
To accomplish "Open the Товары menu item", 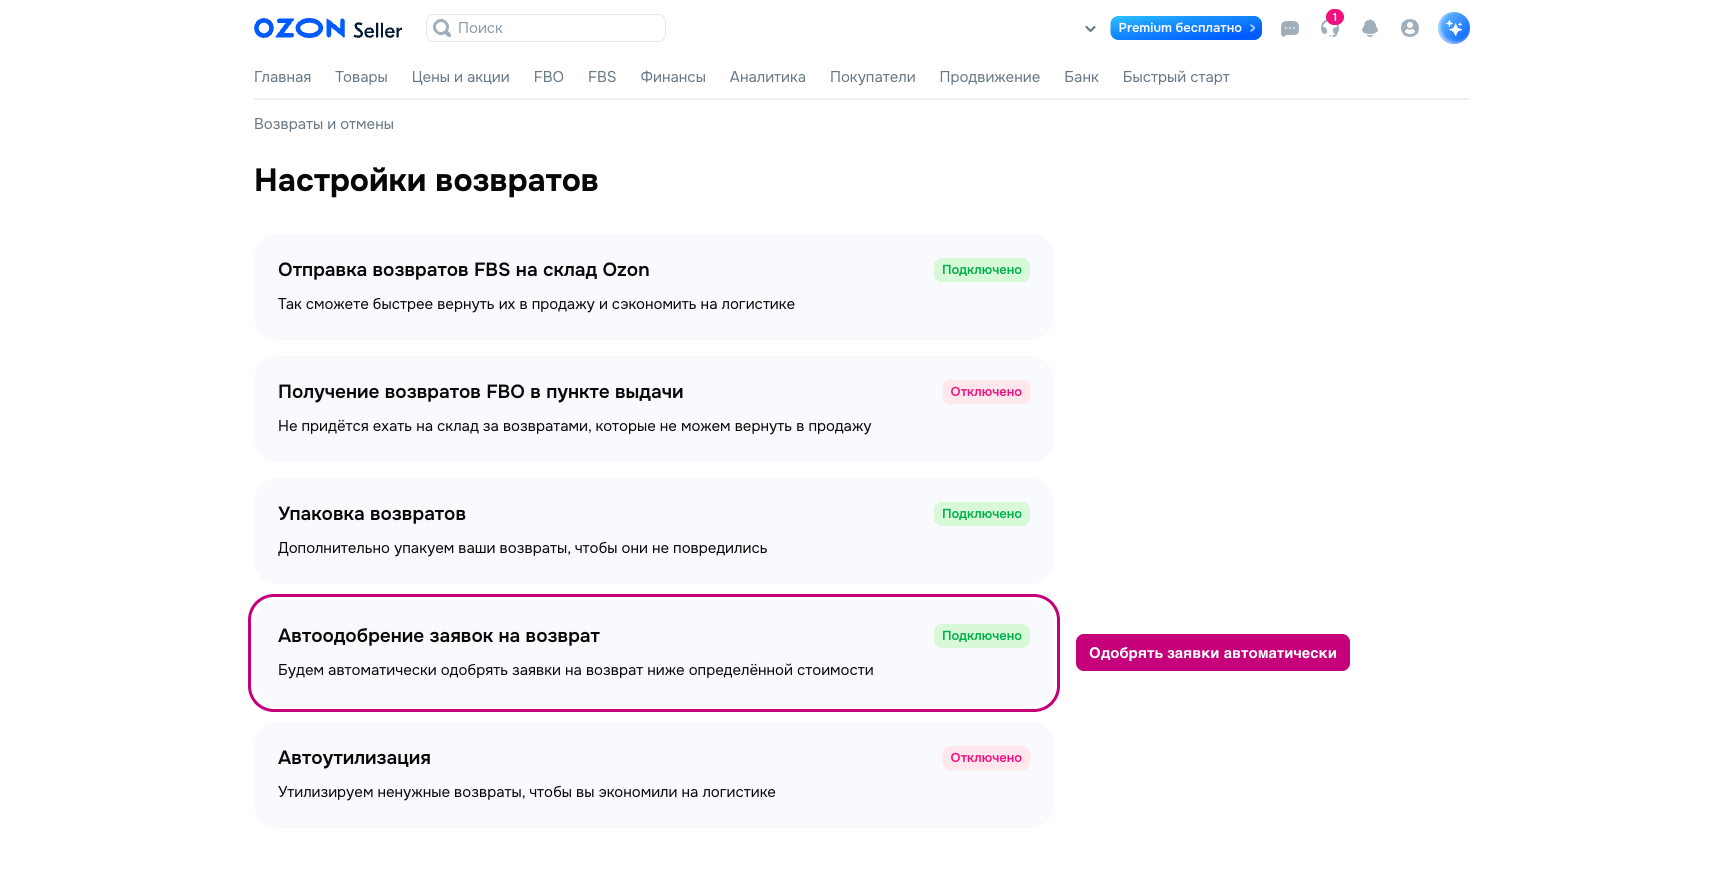I will pos(361,77).
